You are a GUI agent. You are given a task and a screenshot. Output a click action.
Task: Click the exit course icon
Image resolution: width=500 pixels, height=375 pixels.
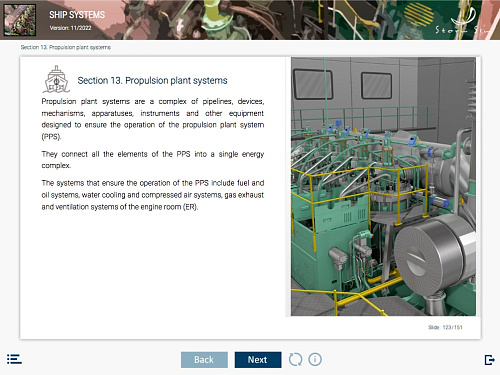pyautogui.click(x=489, y=360)
